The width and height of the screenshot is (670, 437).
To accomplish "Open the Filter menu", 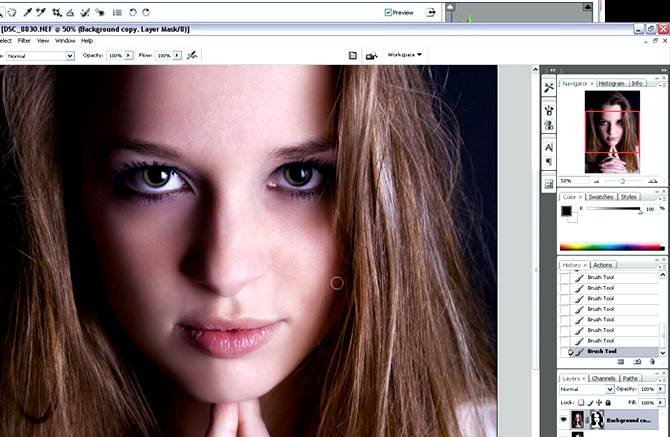I will (x=24, y=41).
